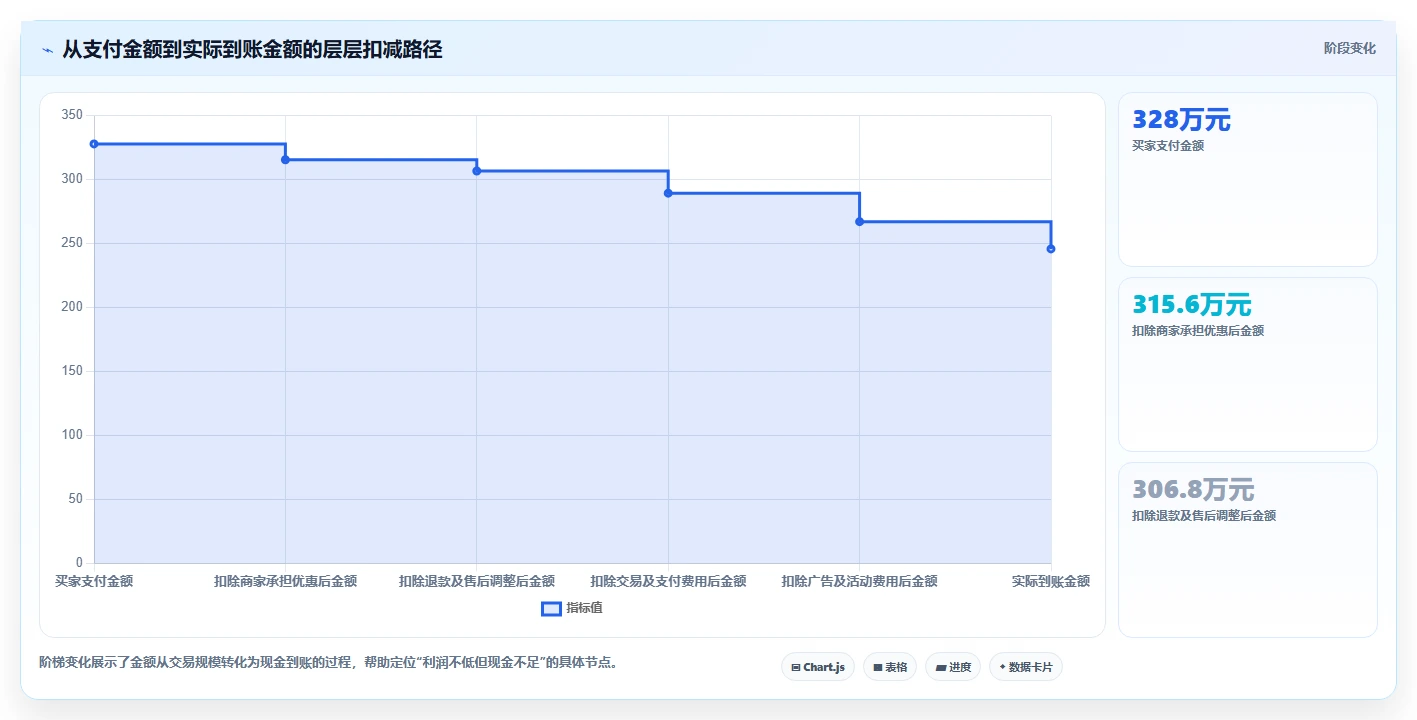Screen dimensions: 1417x720
Task: Click the lightning icon beside the title
Action: pyautogui.click(x=47, y=49)
